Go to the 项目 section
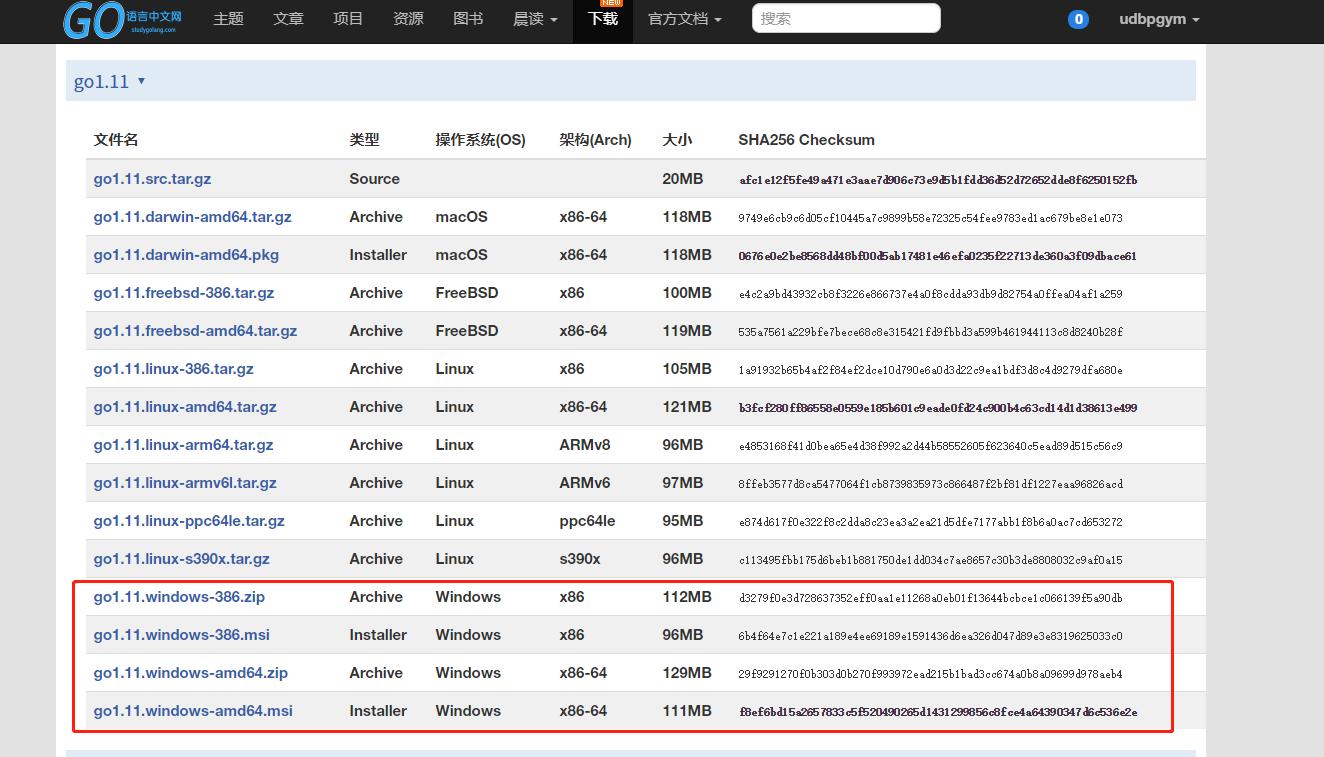The width and height of the screenshot is (1324, 757). [x=348, y=19]
